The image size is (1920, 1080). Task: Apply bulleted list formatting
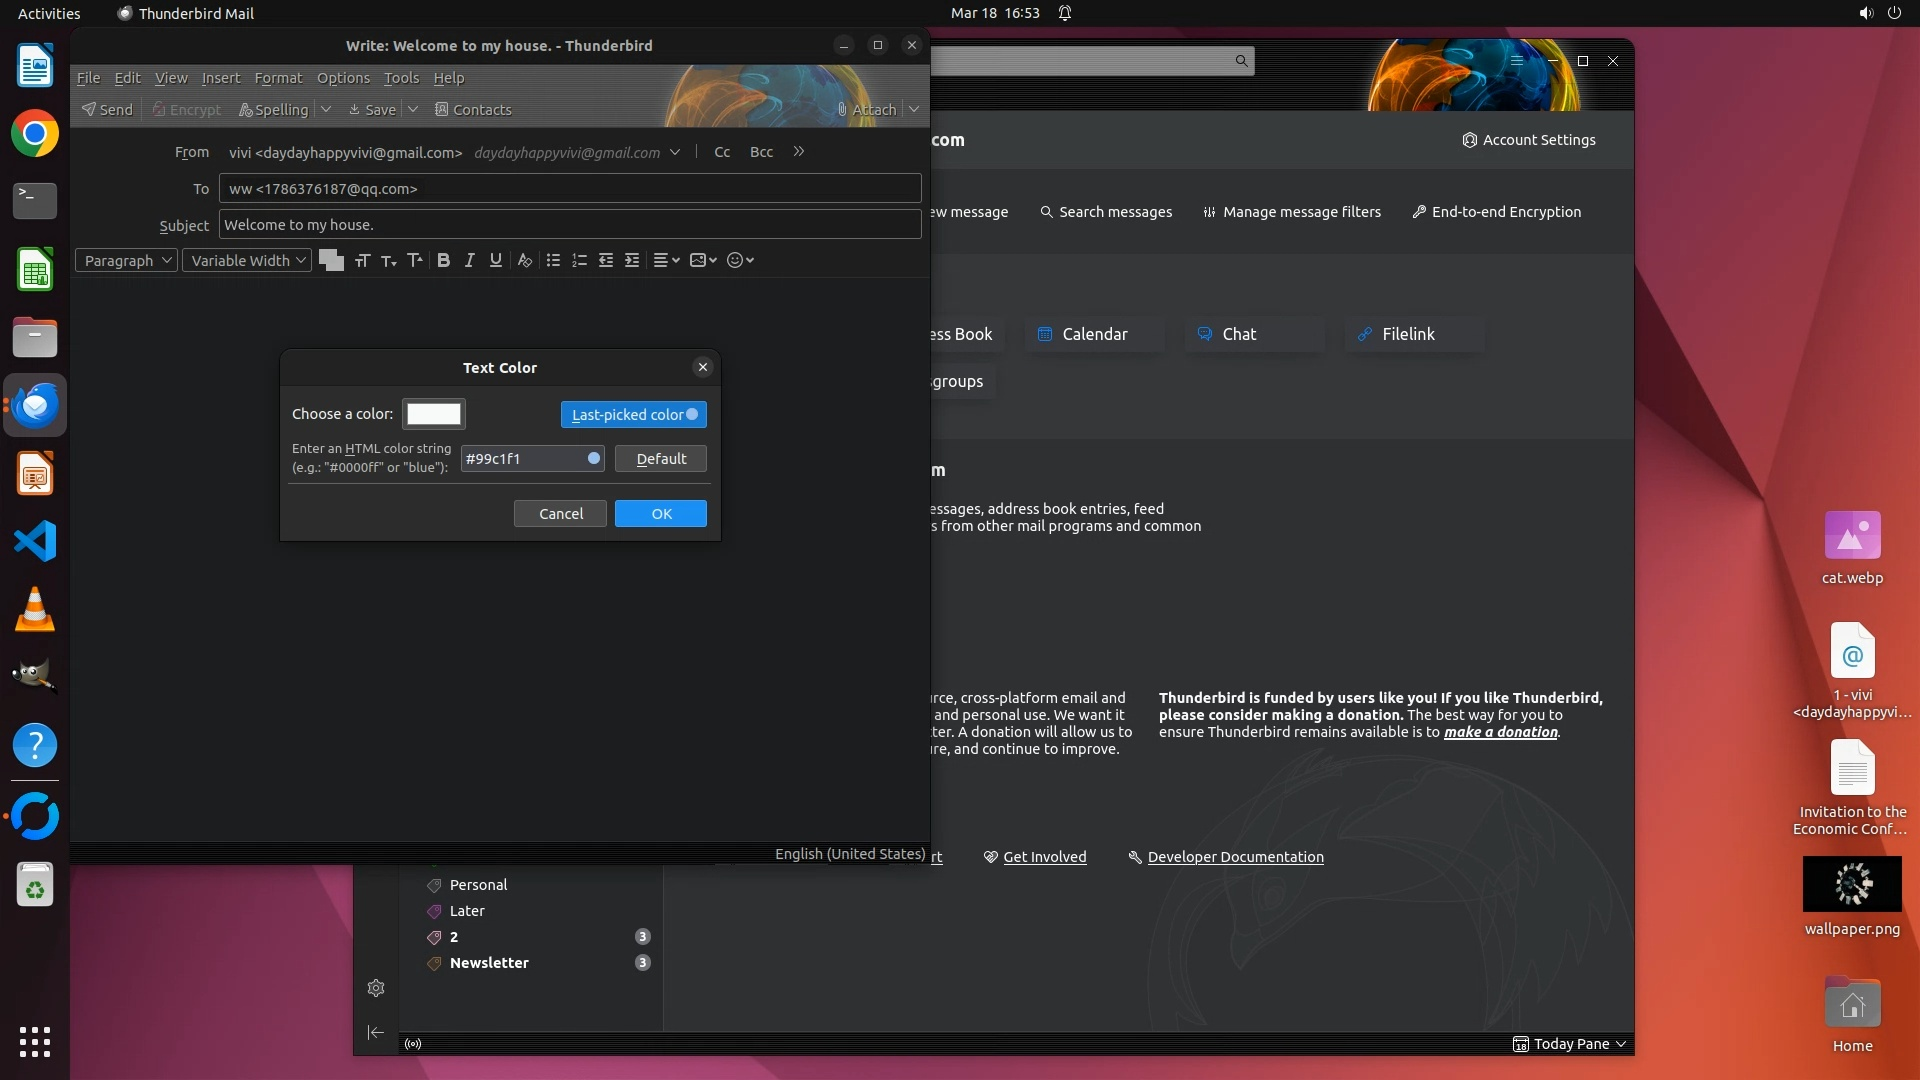[x=553, y=260]
